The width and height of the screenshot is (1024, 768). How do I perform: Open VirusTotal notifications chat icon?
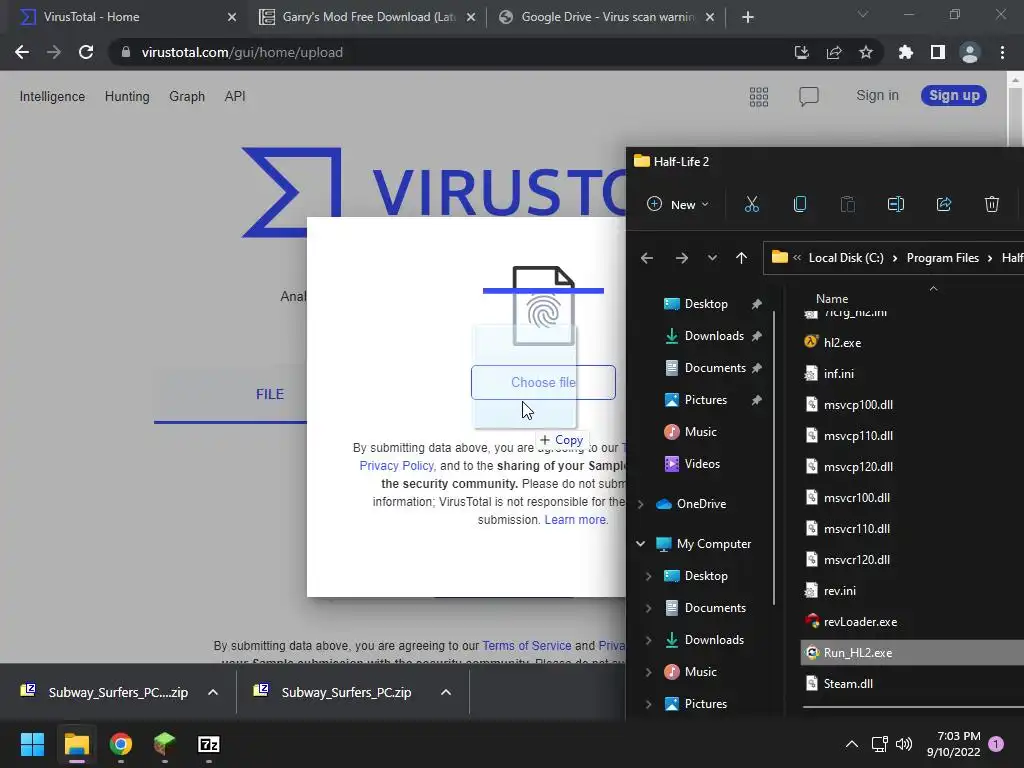808,97
